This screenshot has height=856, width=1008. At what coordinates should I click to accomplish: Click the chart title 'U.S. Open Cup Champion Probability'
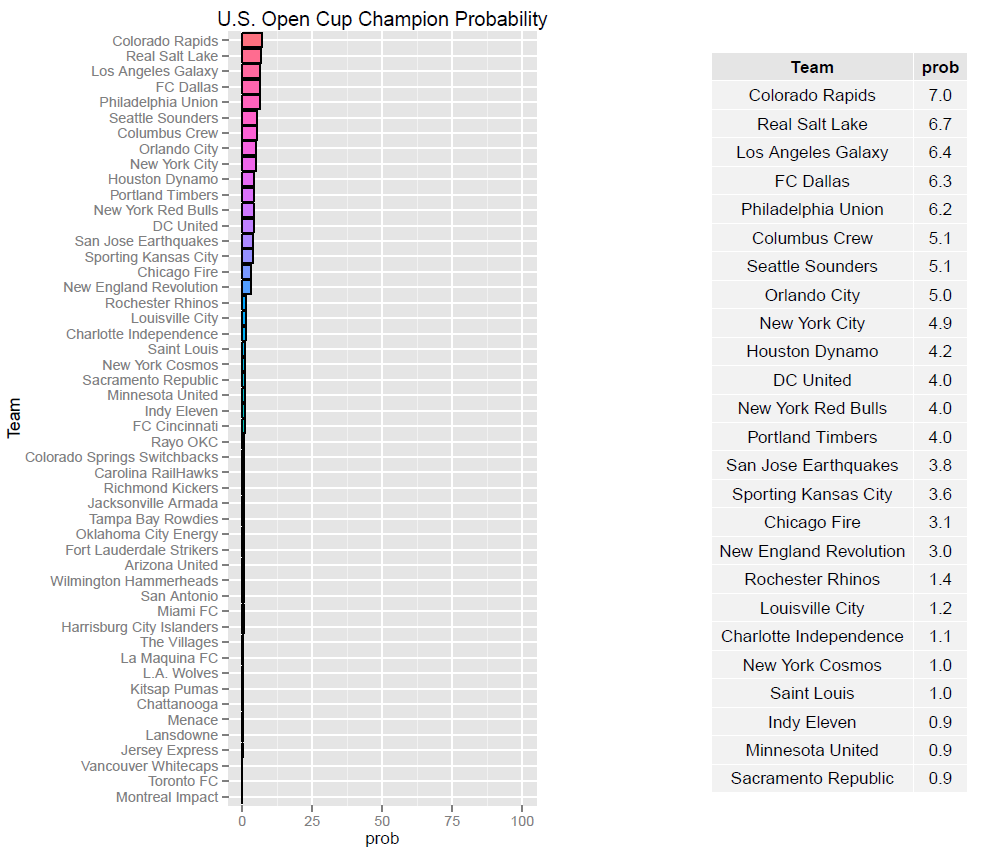(x=383, y=20)
